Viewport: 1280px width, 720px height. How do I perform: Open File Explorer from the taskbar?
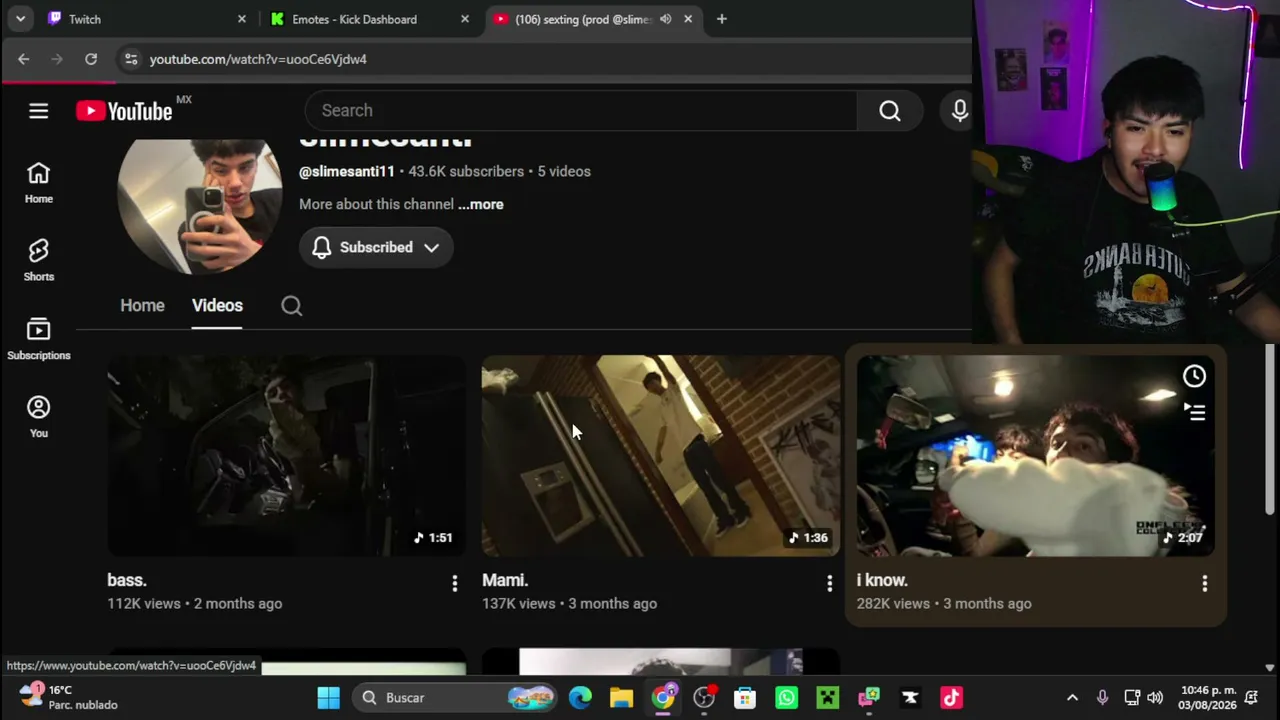[x=621, y=698]
